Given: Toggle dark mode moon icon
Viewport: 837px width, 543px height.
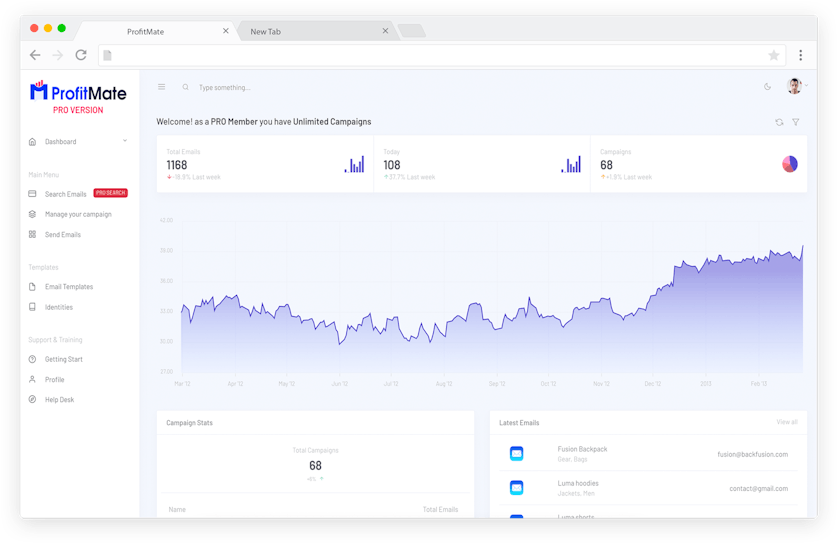Looking at the screenshot, I should click(x=768, y=87).
